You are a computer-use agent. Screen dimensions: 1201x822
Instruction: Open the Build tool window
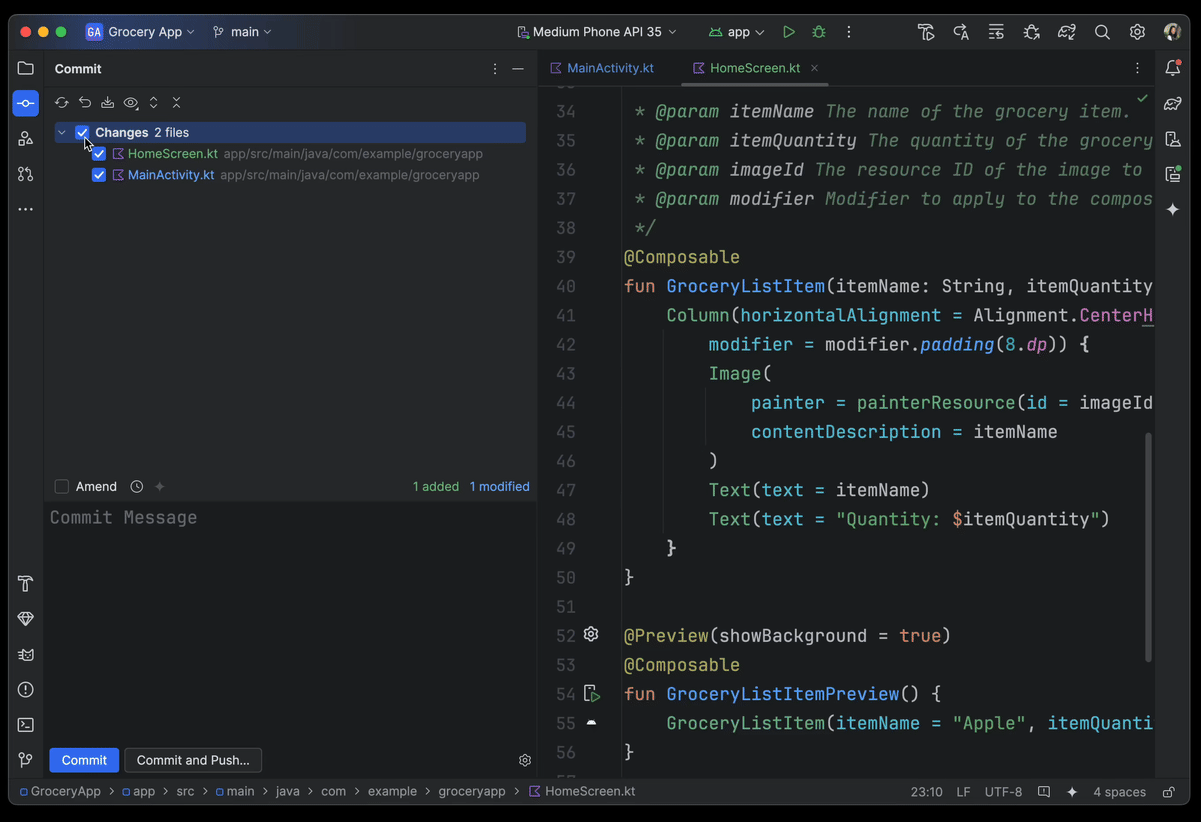(x=25, y=583)
